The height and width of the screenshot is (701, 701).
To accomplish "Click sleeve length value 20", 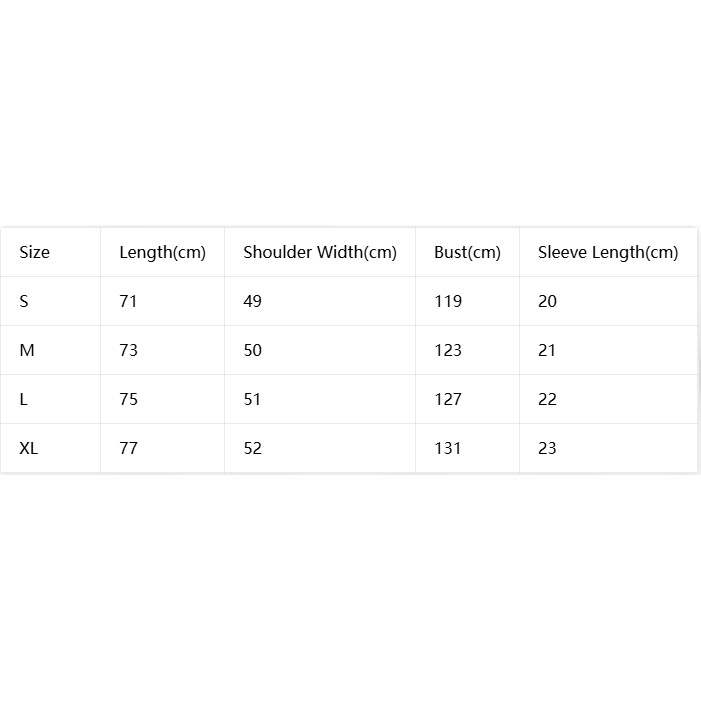I will [x=547, y=301].
